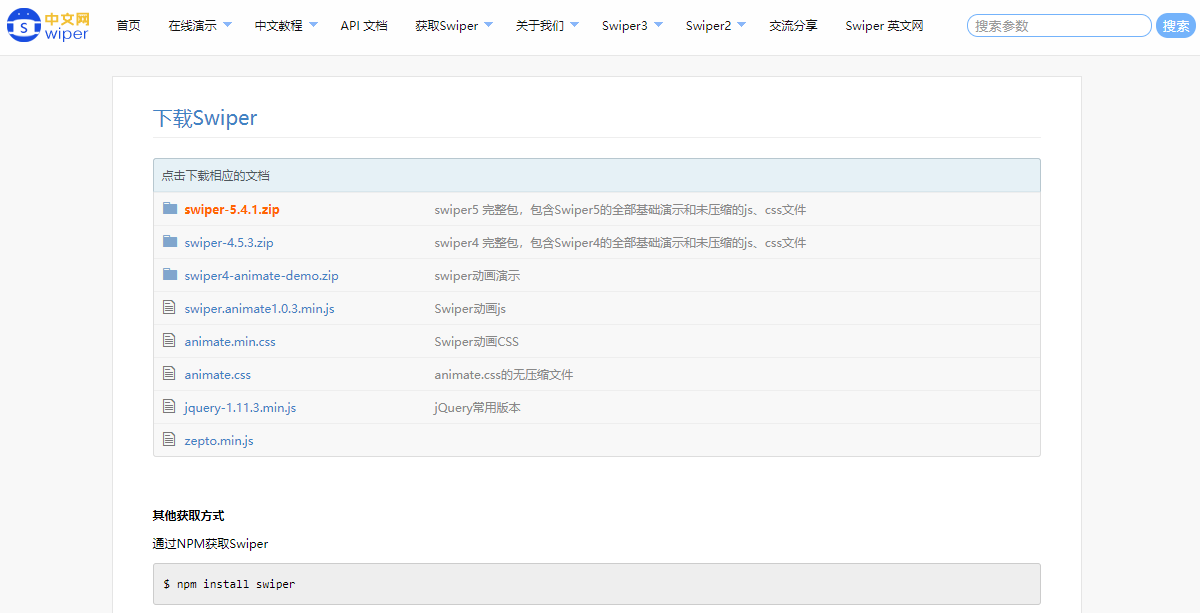This screenshot has height=613, width=1200.
Task: Expand the Swiper3 dropdown arrow
Action: (658, 25)
